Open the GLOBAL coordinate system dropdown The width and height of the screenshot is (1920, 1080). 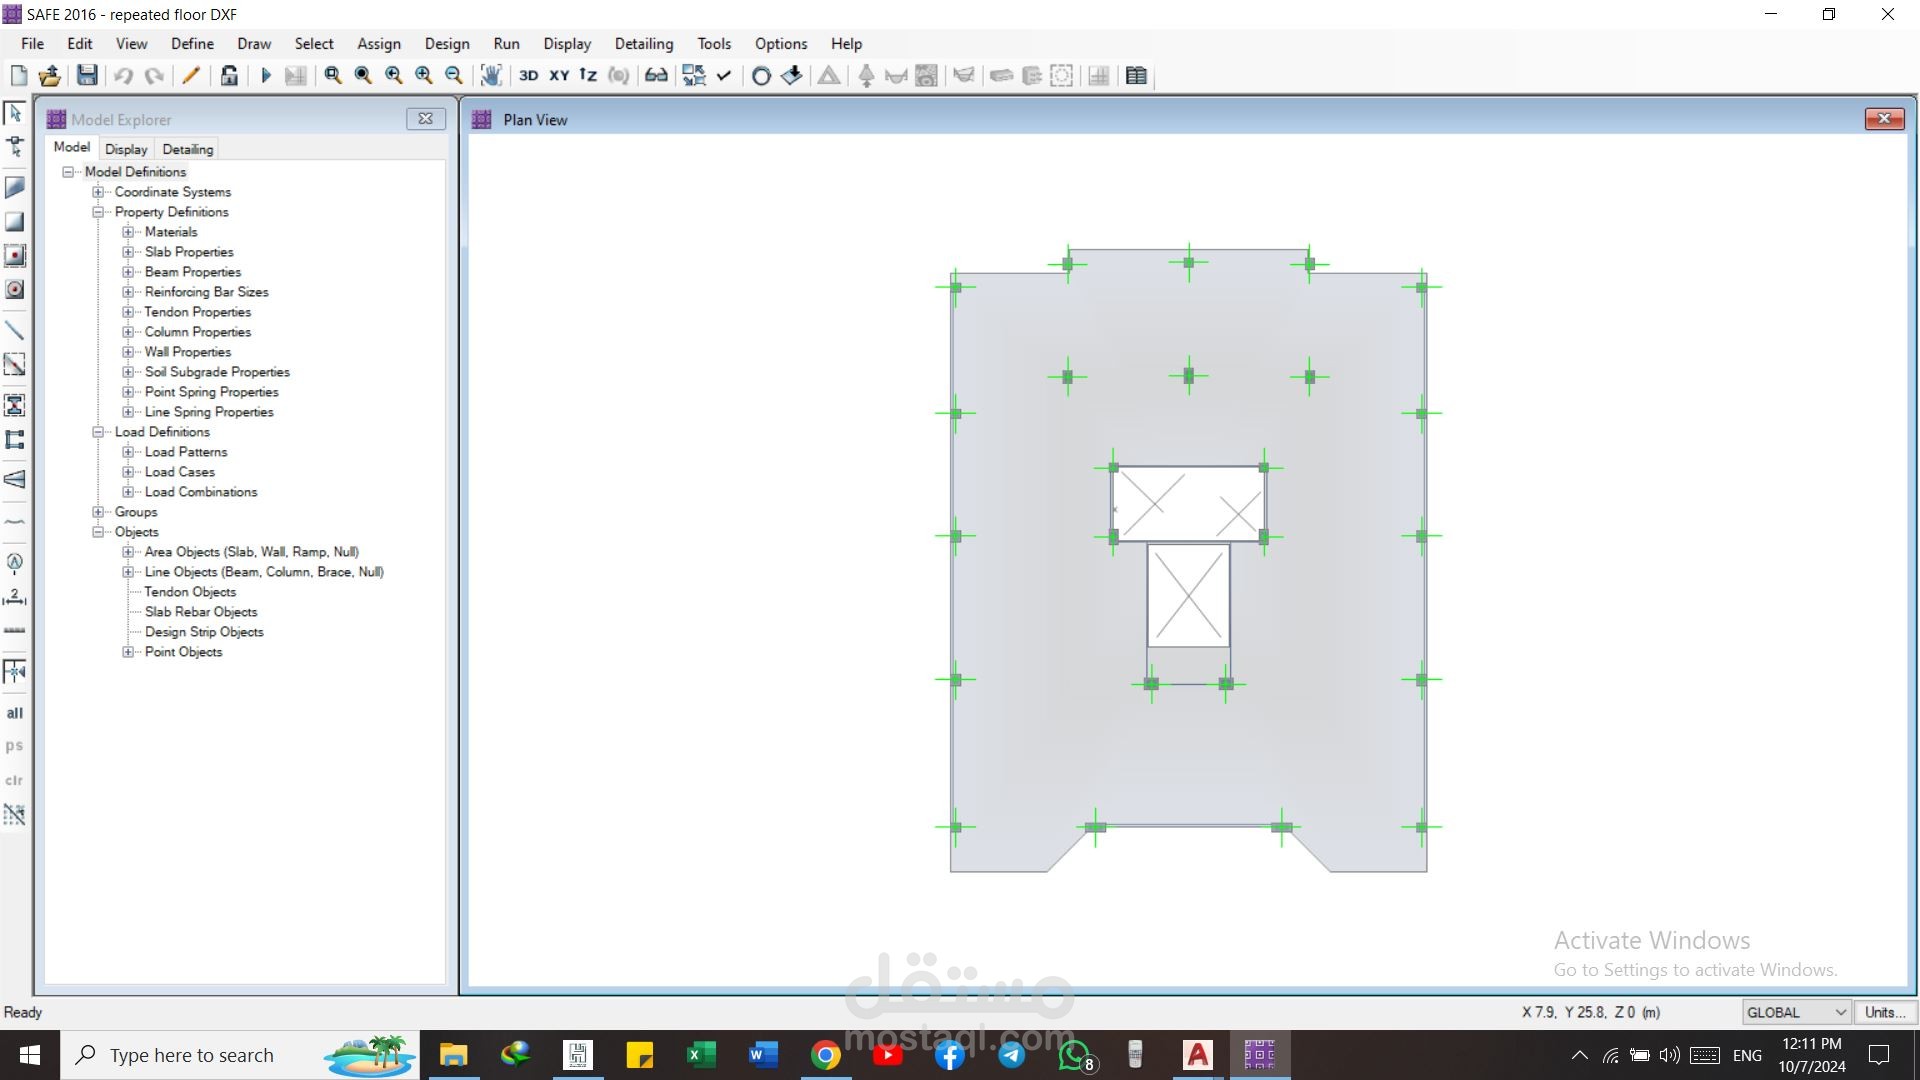click(x=1796, y=1012)
